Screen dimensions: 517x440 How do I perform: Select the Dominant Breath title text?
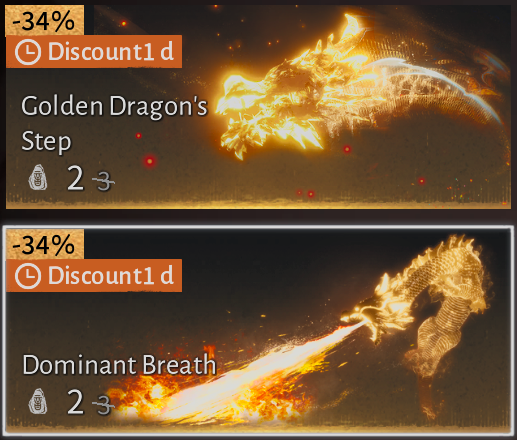click(119, 365)
